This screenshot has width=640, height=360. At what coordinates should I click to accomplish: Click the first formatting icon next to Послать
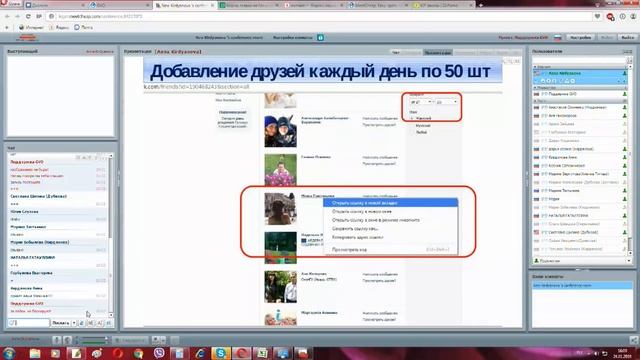coord(81,323)
